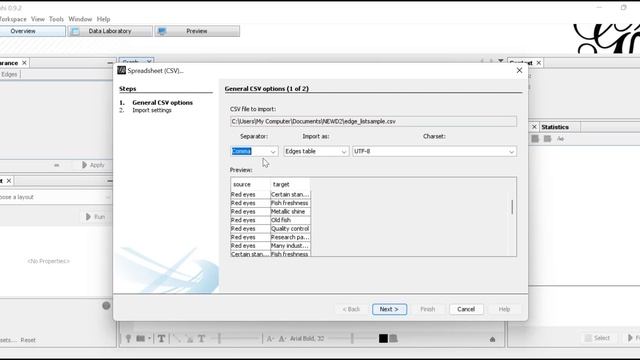Viewport: 640px width, 360px height.
Task: Open the Choose a layout dropdown
Action: click(56, 197)
